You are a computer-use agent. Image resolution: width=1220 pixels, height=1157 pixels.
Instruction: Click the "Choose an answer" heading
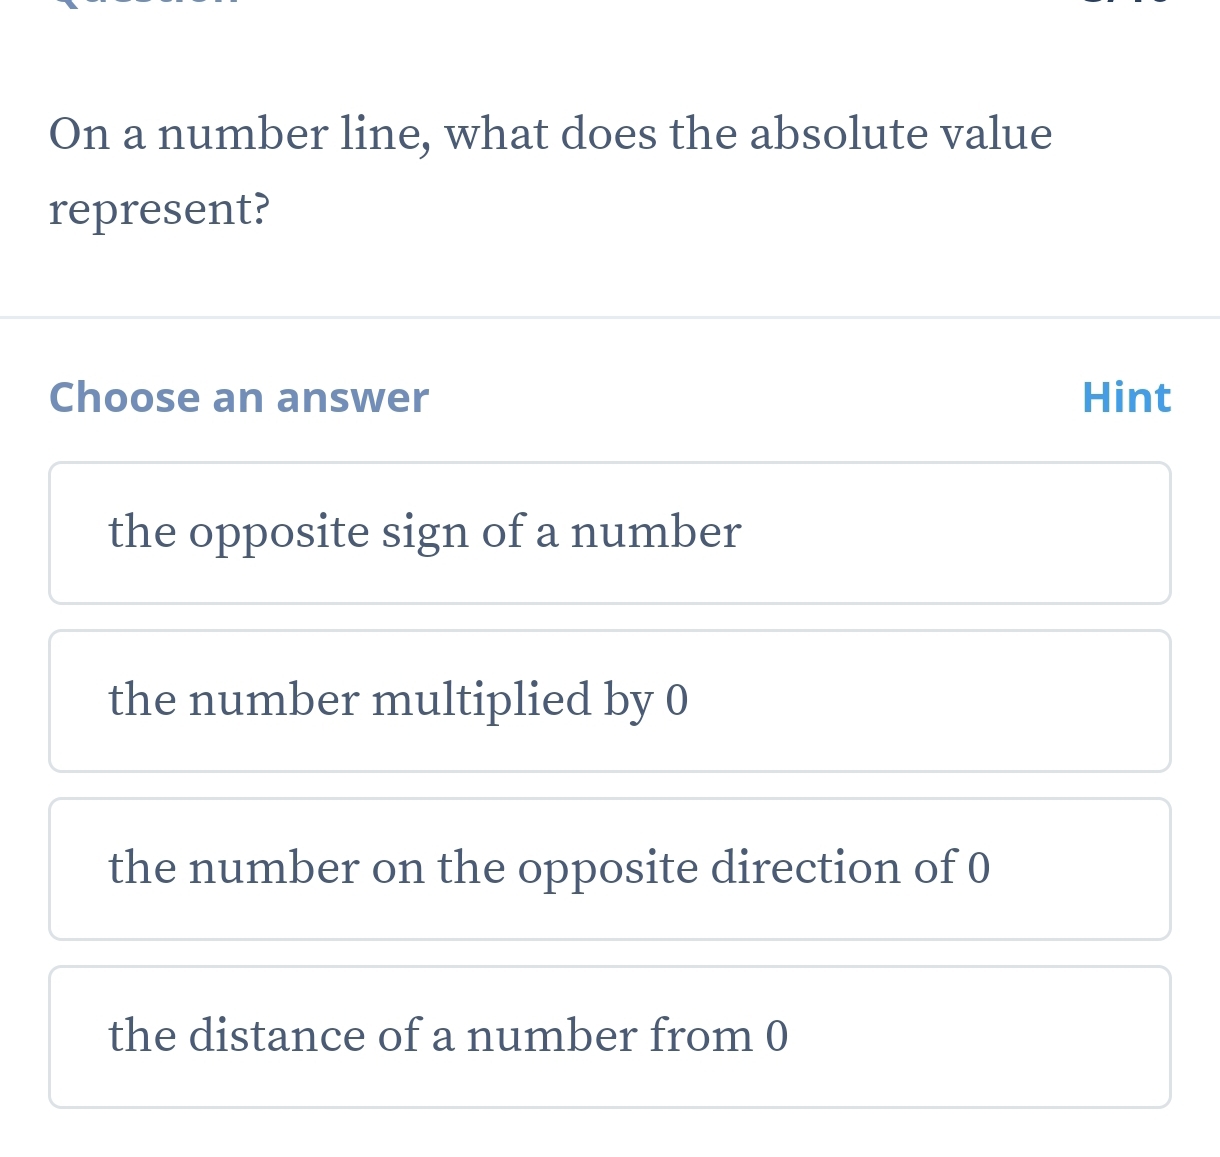pyautogui.click(x=239, y=397)
